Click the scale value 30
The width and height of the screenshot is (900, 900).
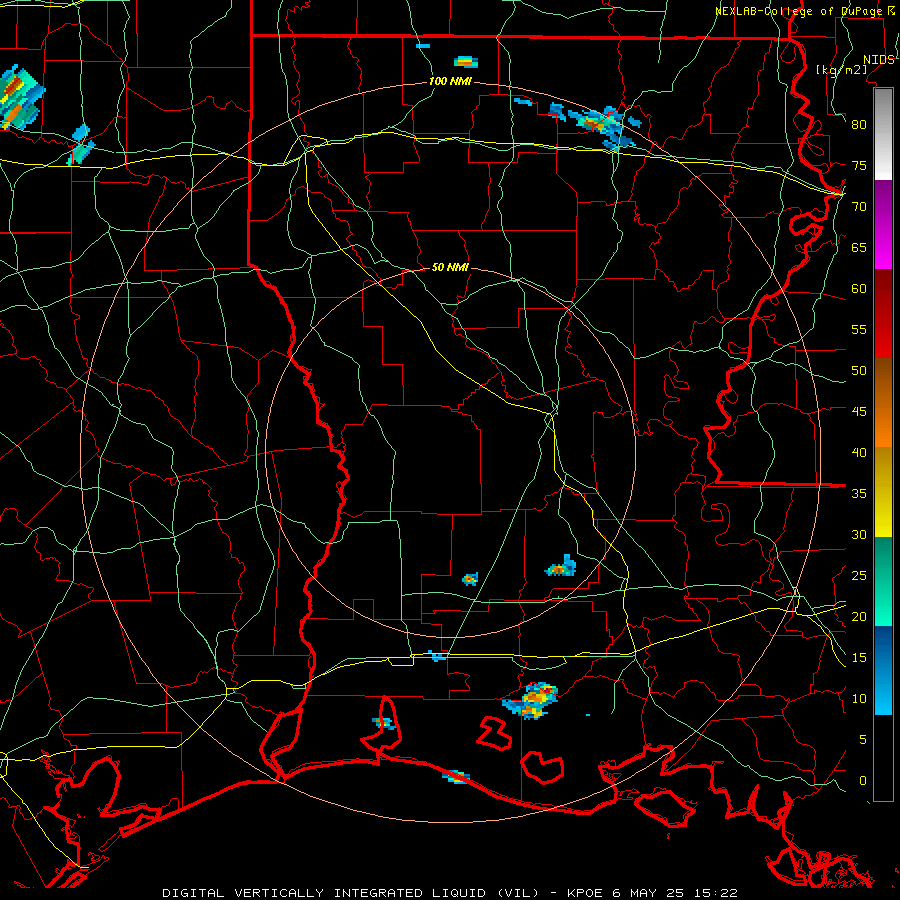[x=859, y=534]
